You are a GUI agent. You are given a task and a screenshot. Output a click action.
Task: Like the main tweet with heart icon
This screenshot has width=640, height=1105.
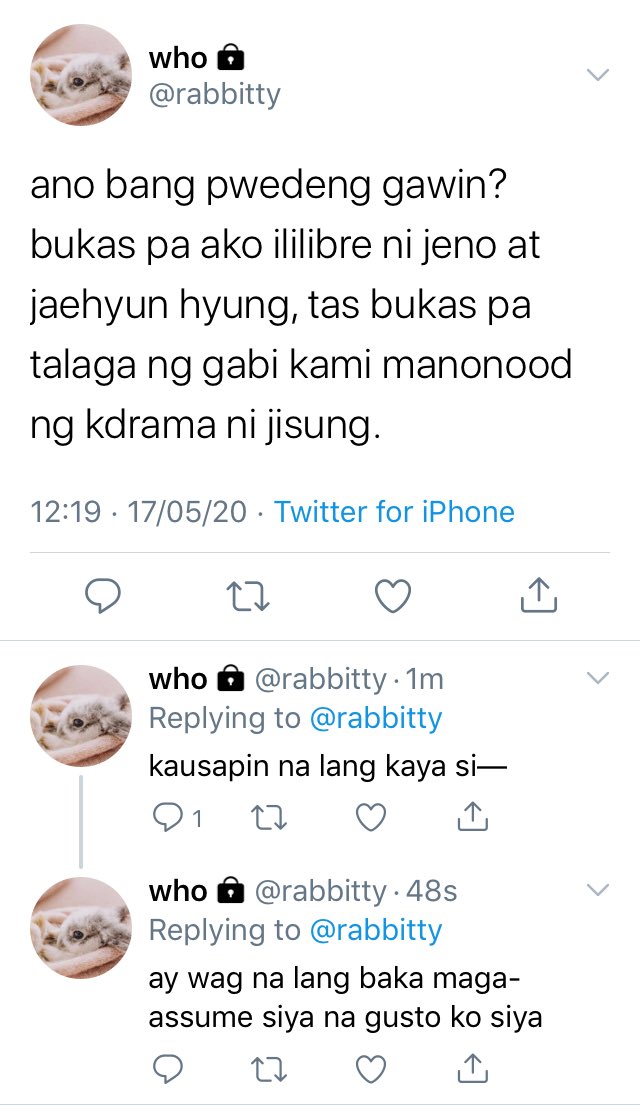[x=392, y=596]
